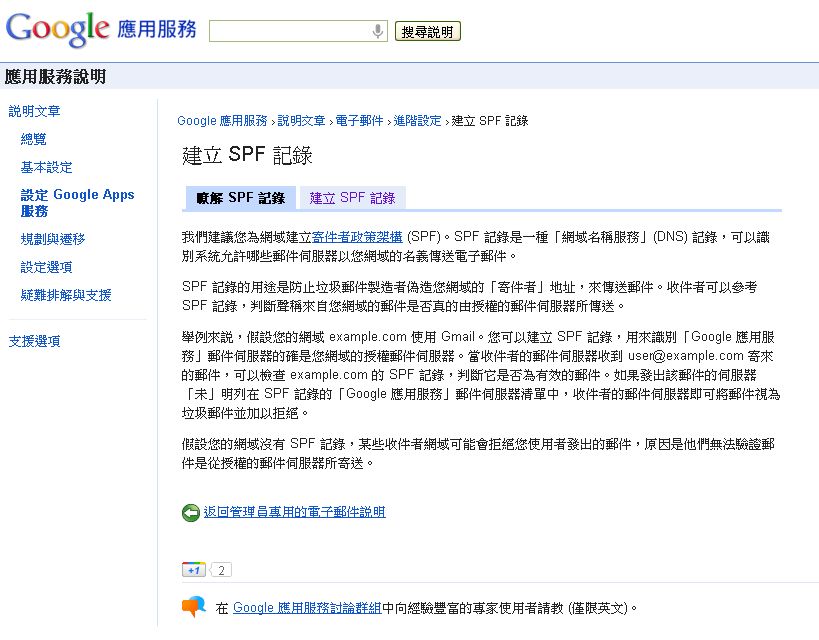This screenshot has height=640, width=819.
Task: Click the microphone voice search icon
Action: coord(377,31)
